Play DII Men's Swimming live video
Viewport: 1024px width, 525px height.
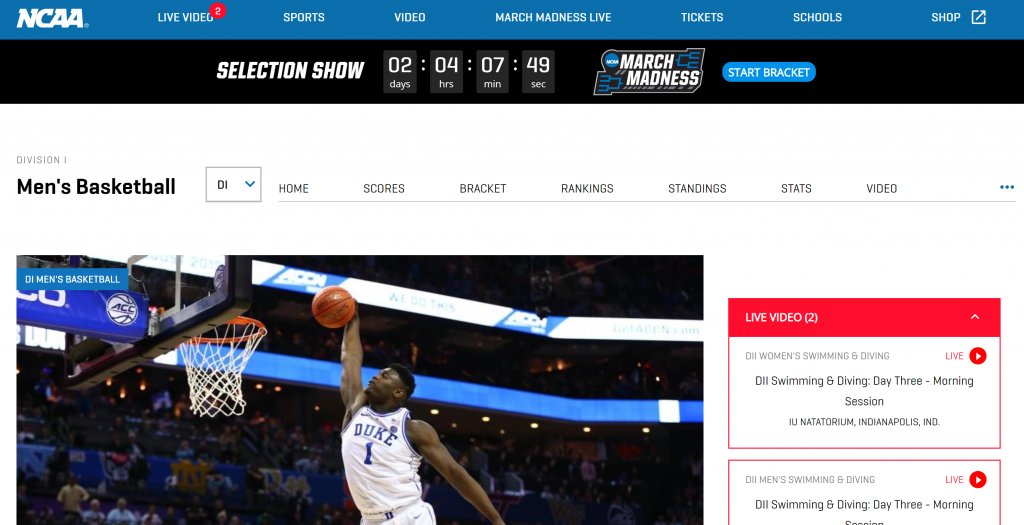[x=978, y=480]
